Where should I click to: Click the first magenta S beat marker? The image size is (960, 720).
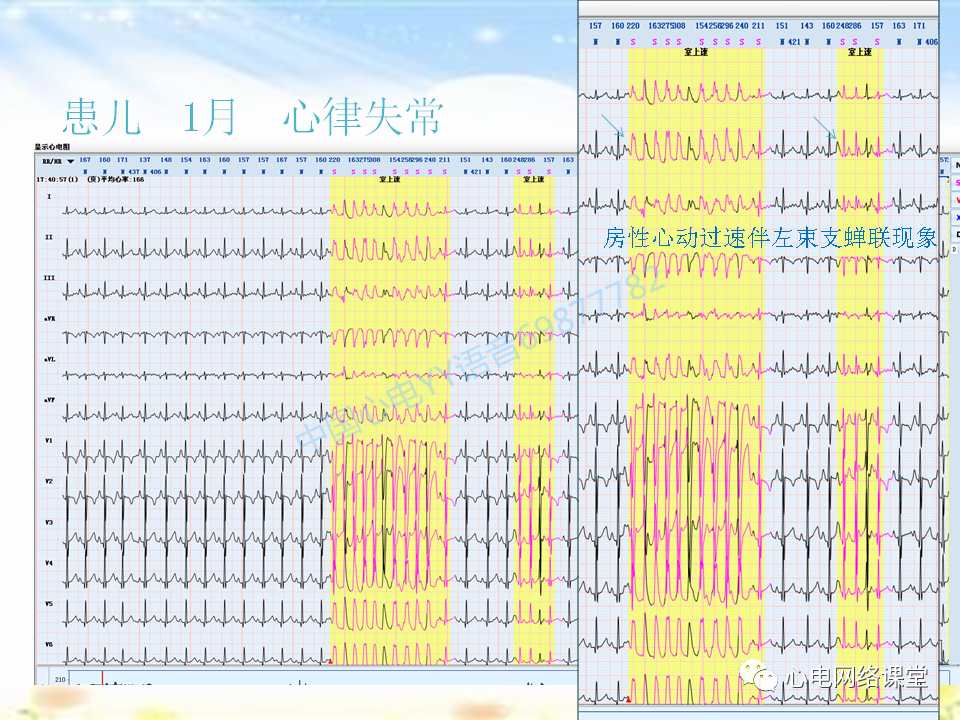pyautogui.click(x=334, y=172)
